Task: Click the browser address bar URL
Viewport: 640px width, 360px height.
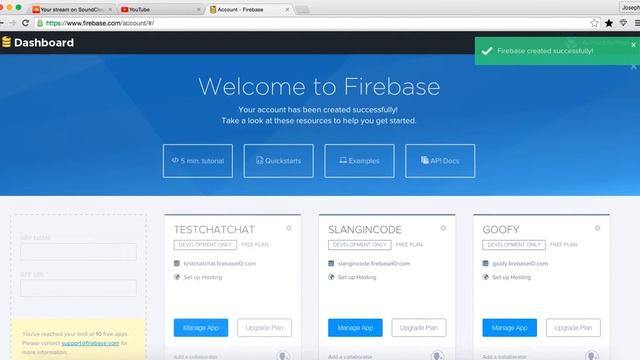Action: pos(100,23)
